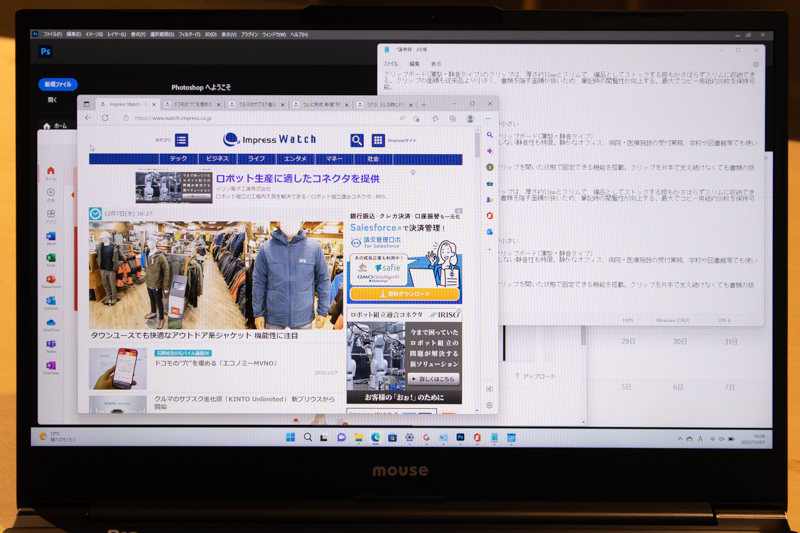Open OneDrive in the Office app sidebar
This screenshot has height=533, width=800.
point(51,323)
